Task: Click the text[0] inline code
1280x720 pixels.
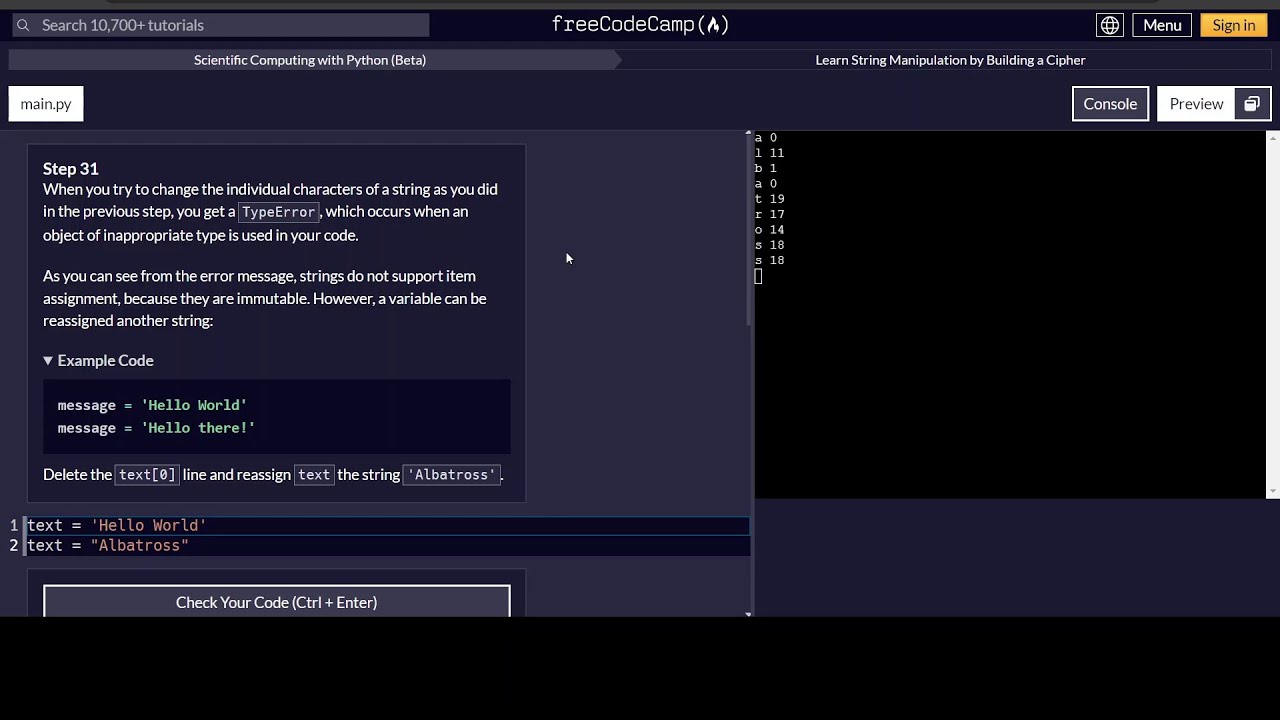Action: (147, 475)
